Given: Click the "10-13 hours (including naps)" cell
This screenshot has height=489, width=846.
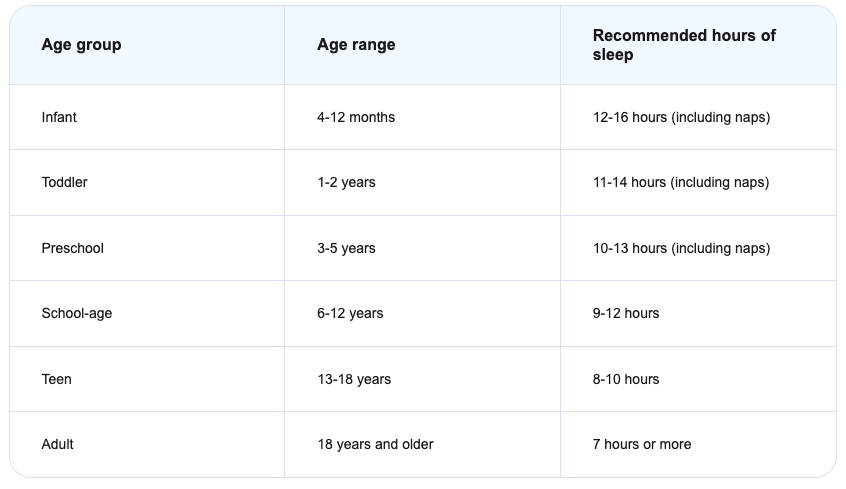Looking at the screenshot, I should pyautogui.click(x=681, y=248).
